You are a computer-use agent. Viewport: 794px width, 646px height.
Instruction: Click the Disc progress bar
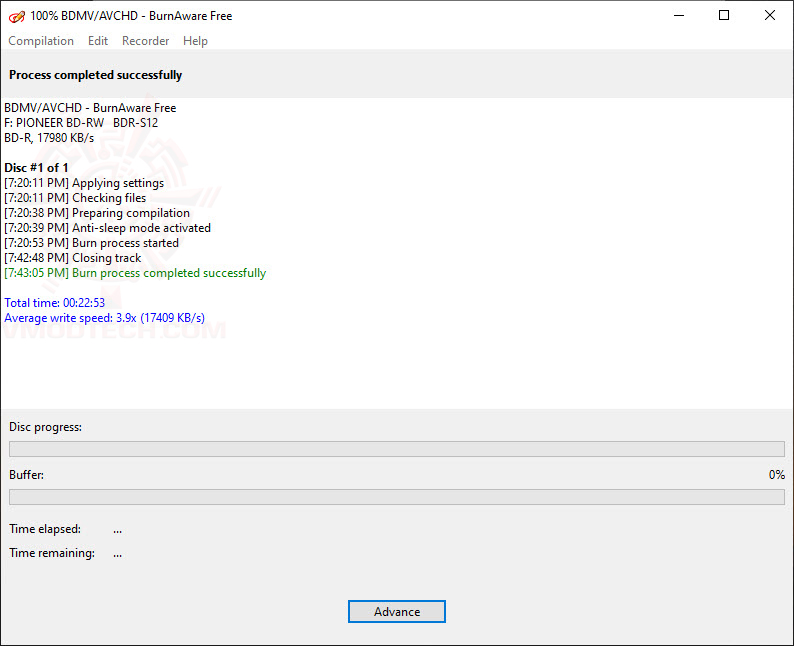(397, 449)
